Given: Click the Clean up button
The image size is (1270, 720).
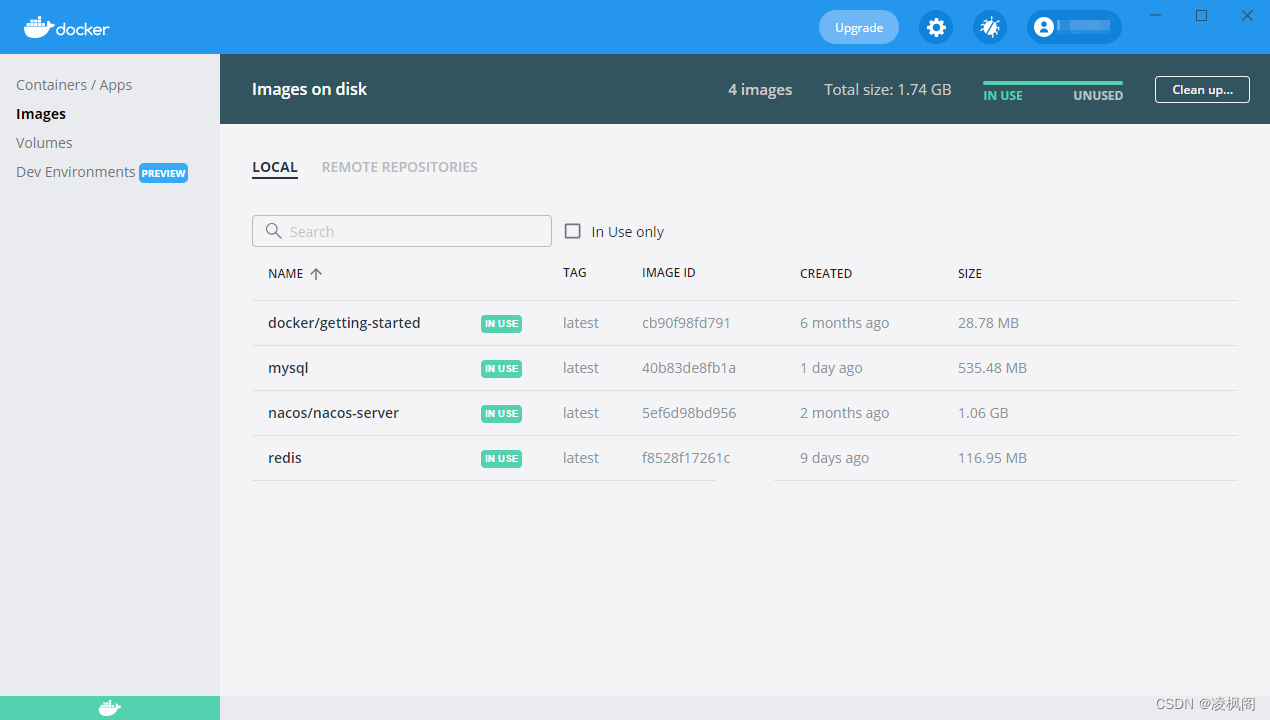Looking at the screenshot, I should click(1202, 89).
